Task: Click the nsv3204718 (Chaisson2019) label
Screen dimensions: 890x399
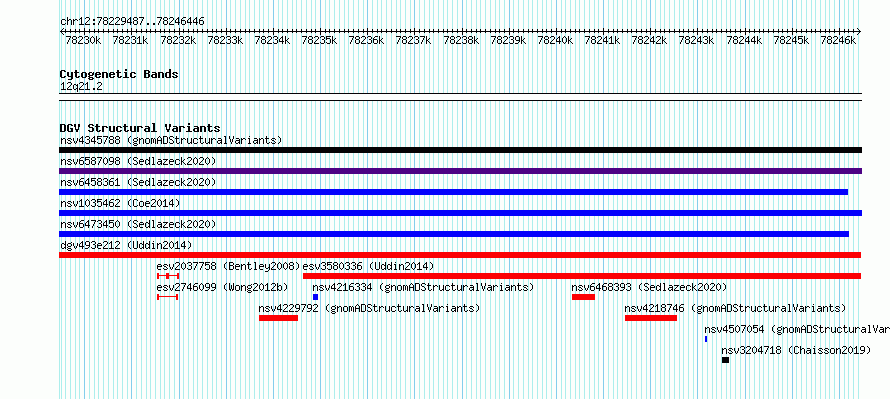Action: (796, 350)
